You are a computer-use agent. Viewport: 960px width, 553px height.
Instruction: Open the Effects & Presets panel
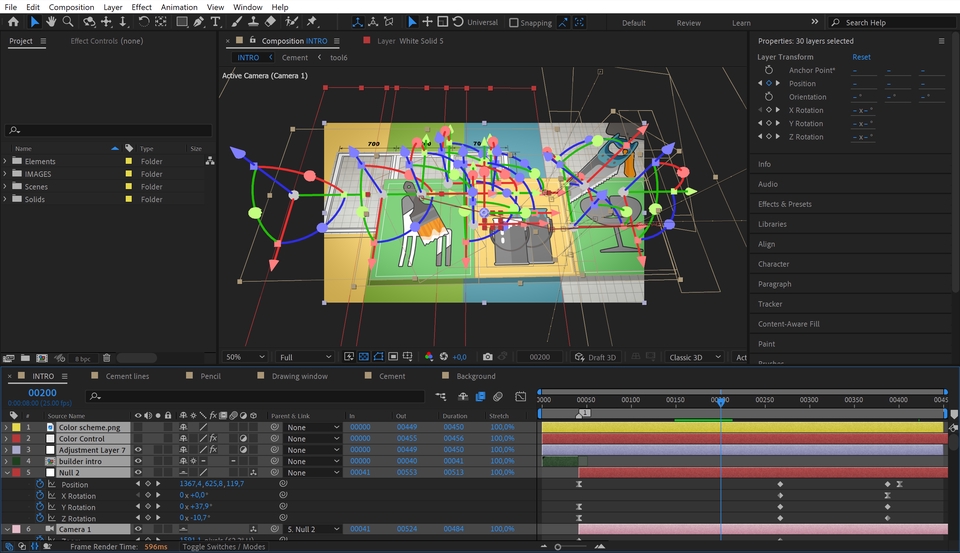[x=784, y=204]
